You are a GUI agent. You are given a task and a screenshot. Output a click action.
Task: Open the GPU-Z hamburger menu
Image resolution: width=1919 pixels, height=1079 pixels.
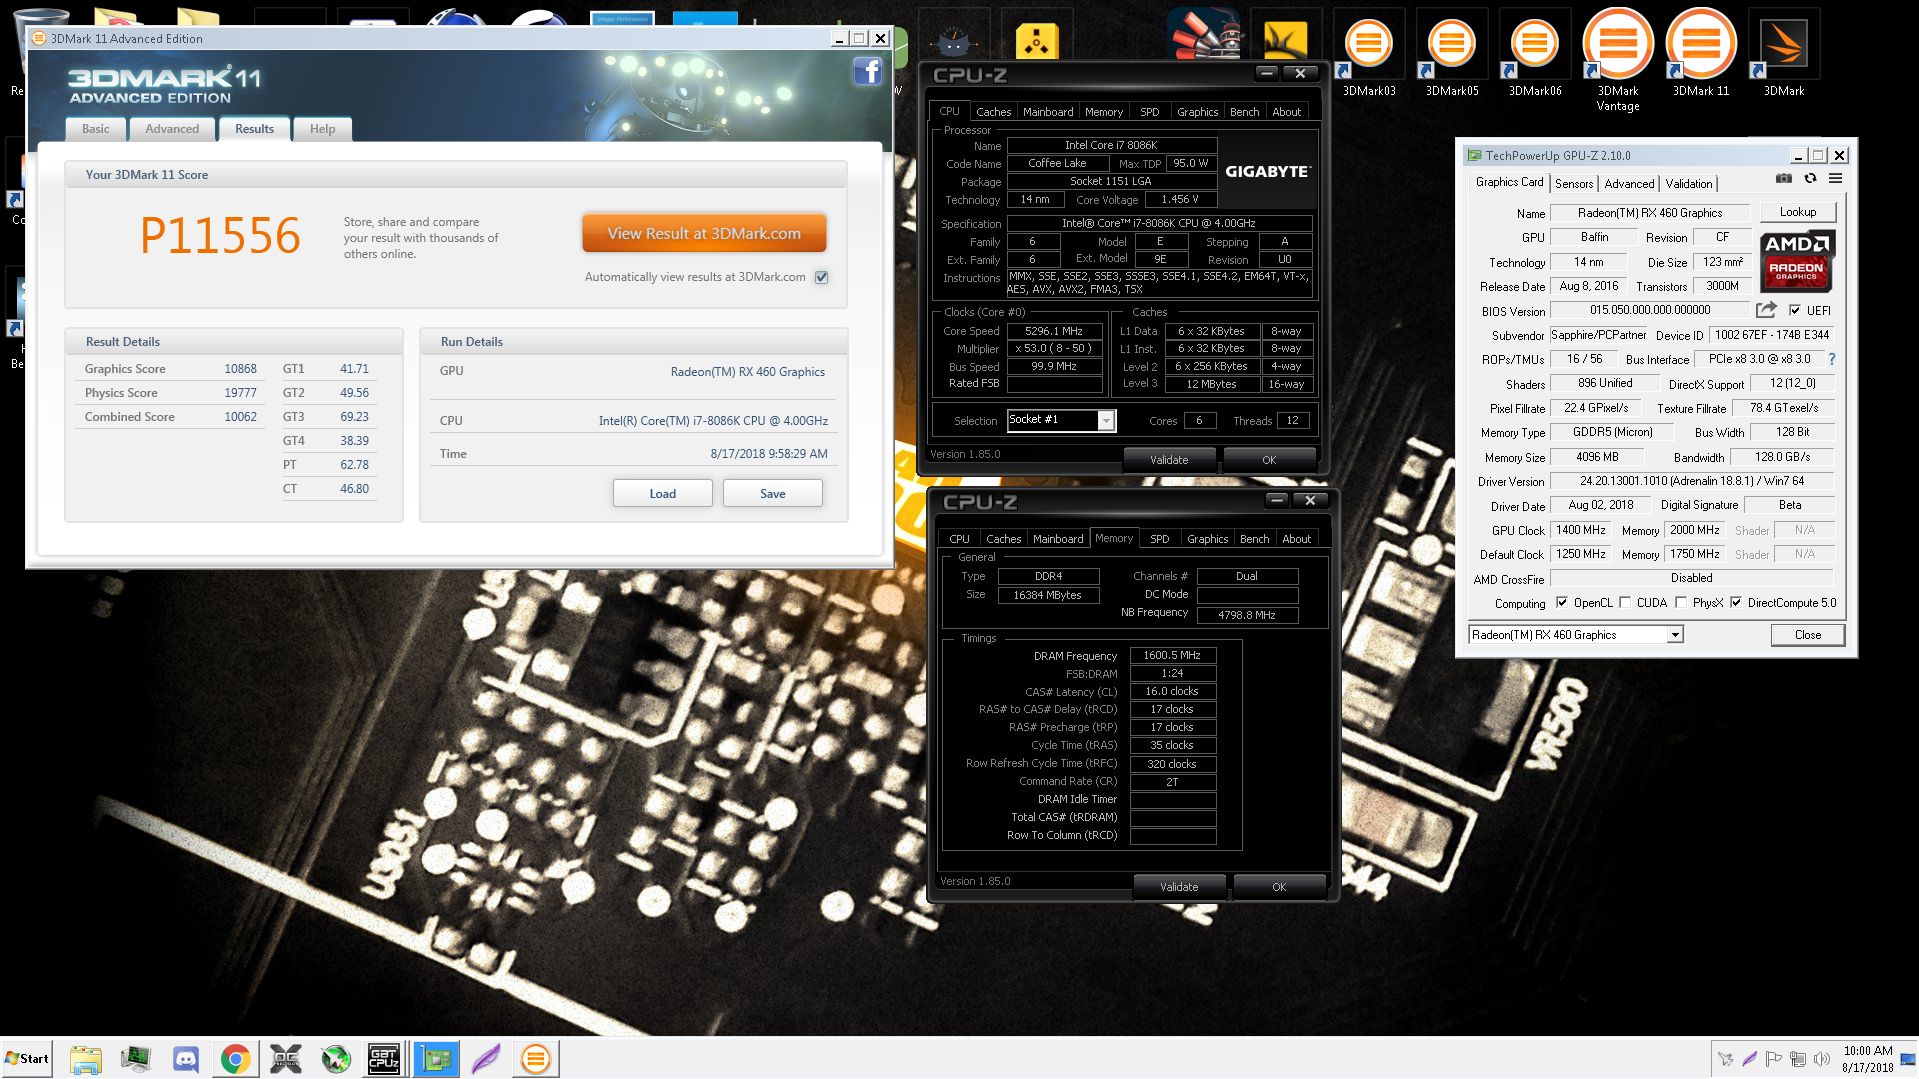(x=1836, y=179)
